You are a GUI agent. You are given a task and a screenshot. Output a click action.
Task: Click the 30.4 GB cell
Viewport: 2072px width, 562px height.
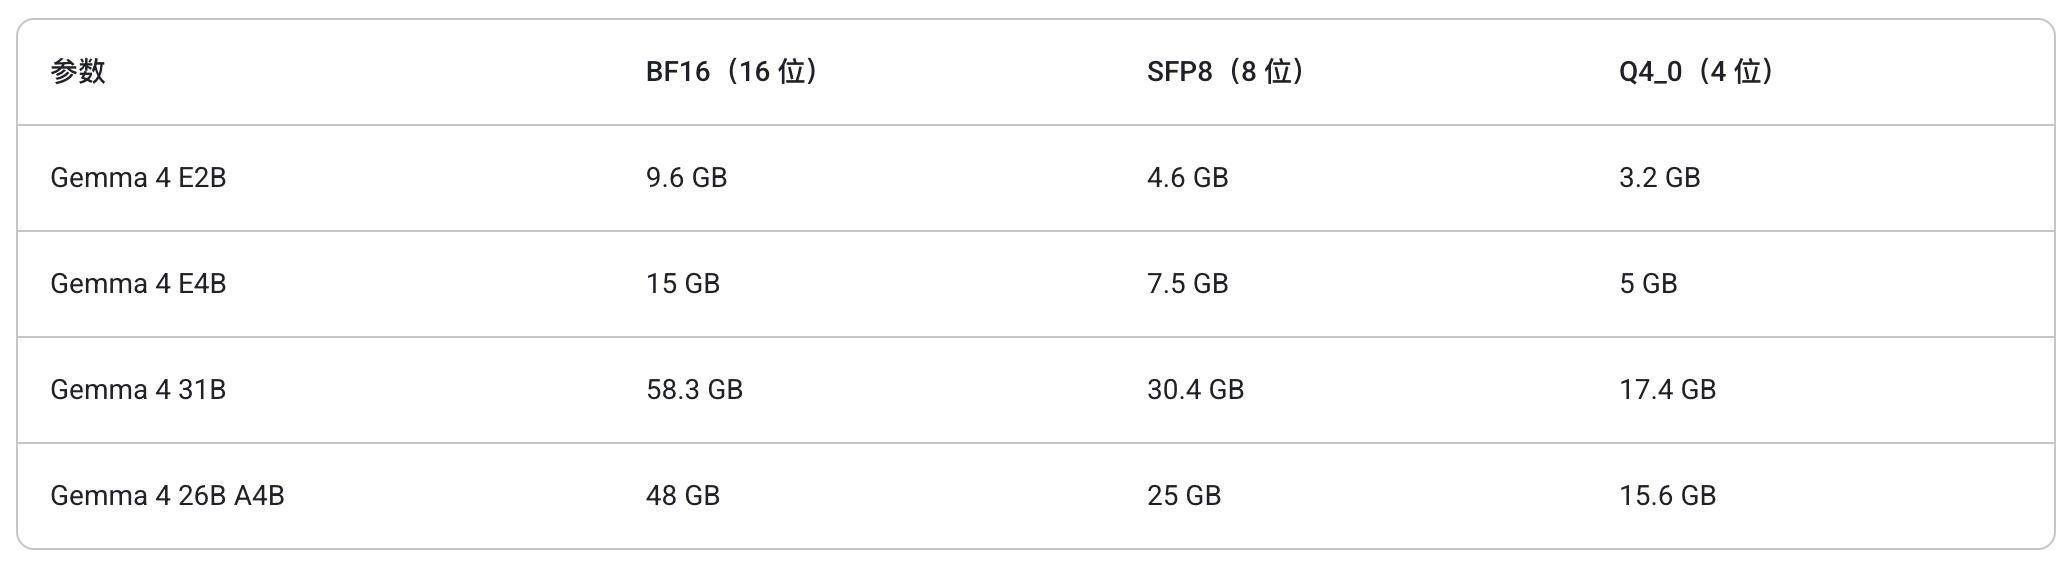point(1195,390)
